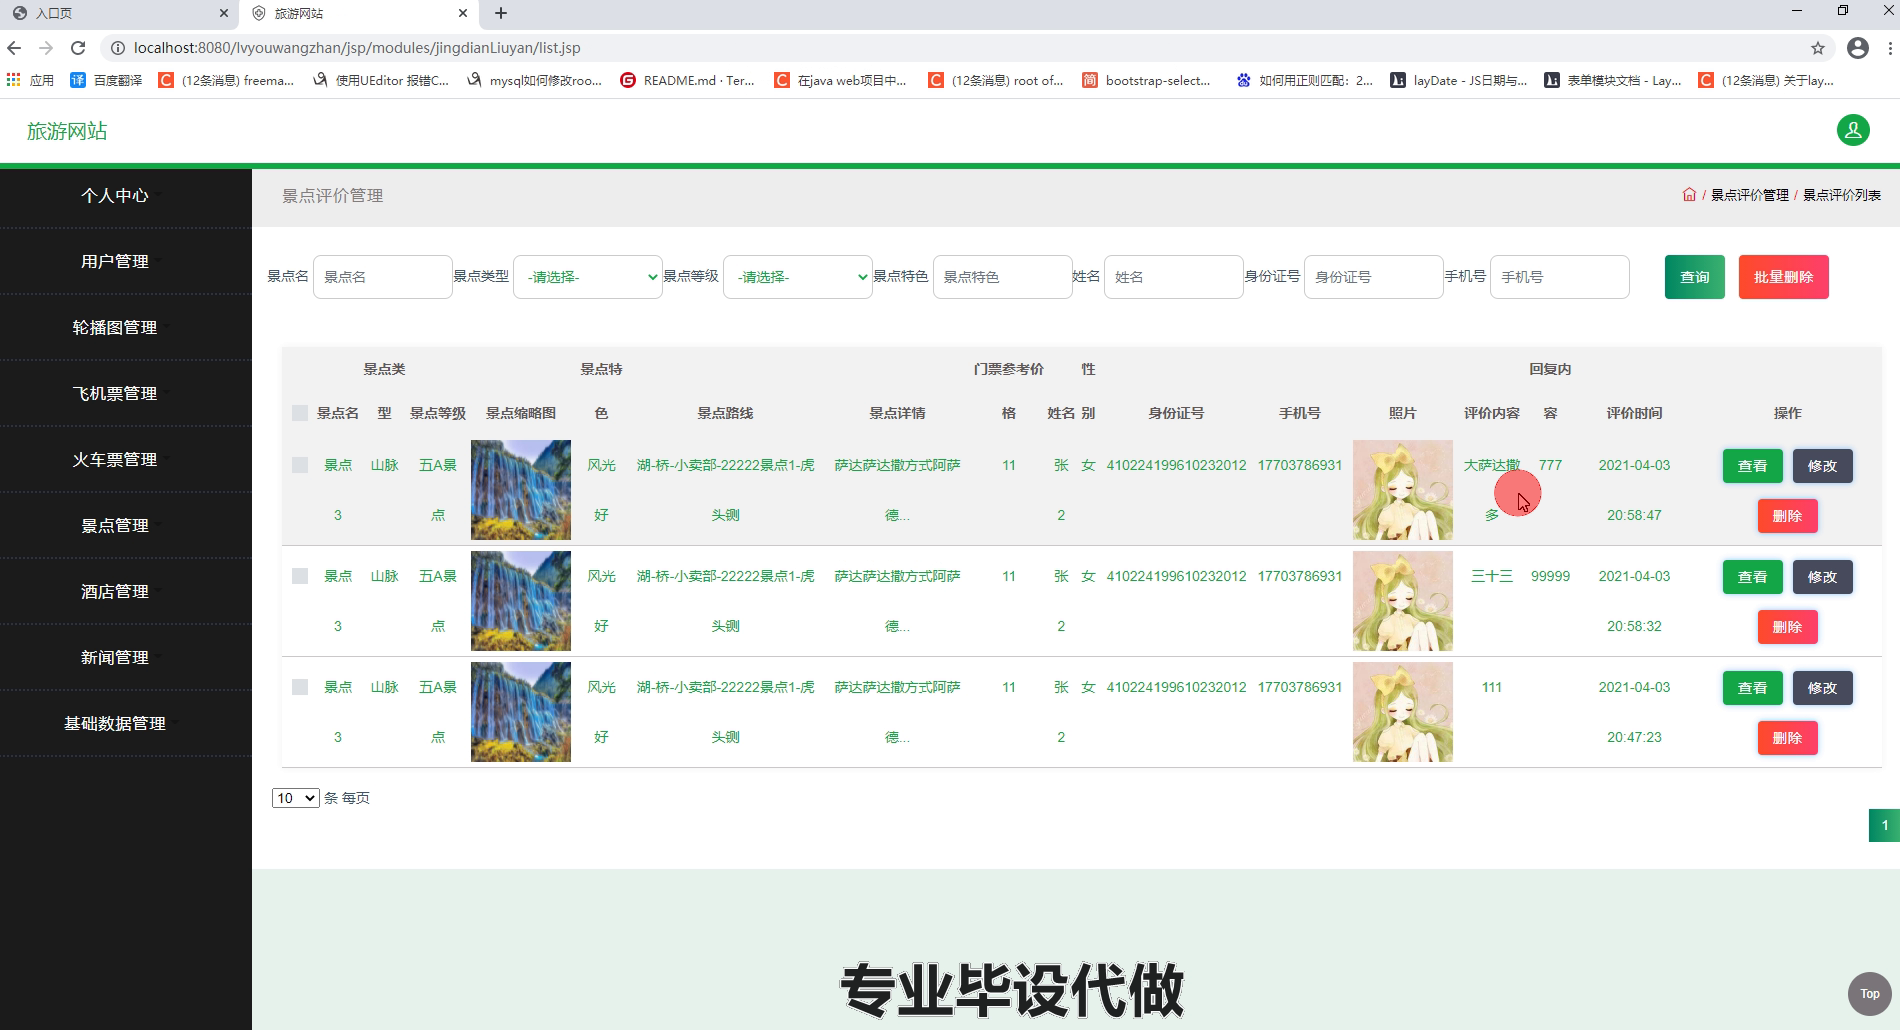Click 删除 for the 777 reply row
Viewport: 1900px width, 1030px height.
click(1787, 516)
